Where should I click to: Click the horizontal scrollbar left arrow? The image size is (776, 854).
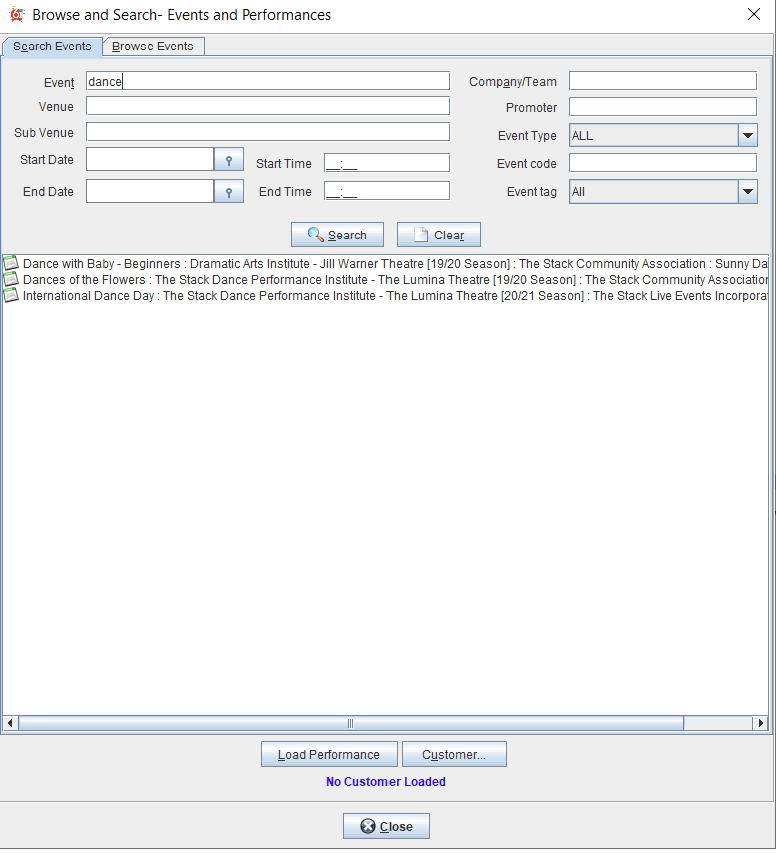pyautogui.click(x=10, y=723)
